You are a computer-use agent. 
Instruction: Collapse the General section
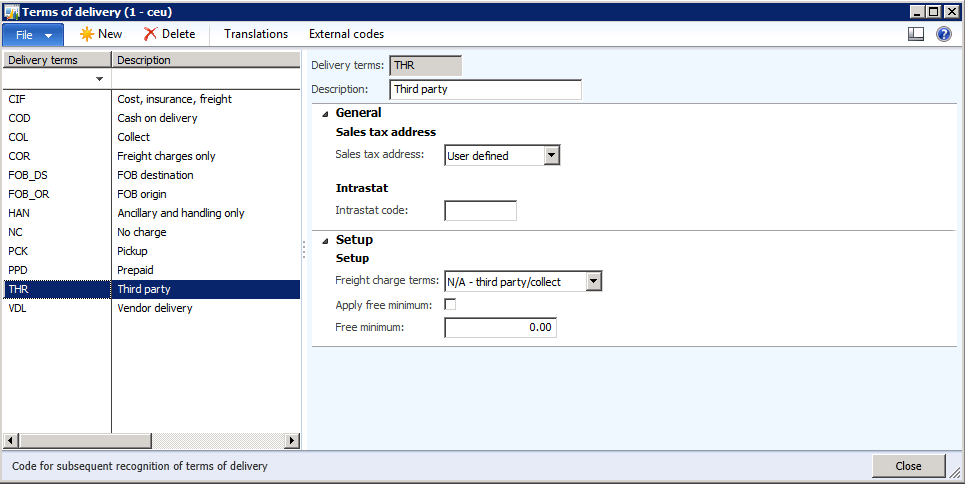(325, 113)
